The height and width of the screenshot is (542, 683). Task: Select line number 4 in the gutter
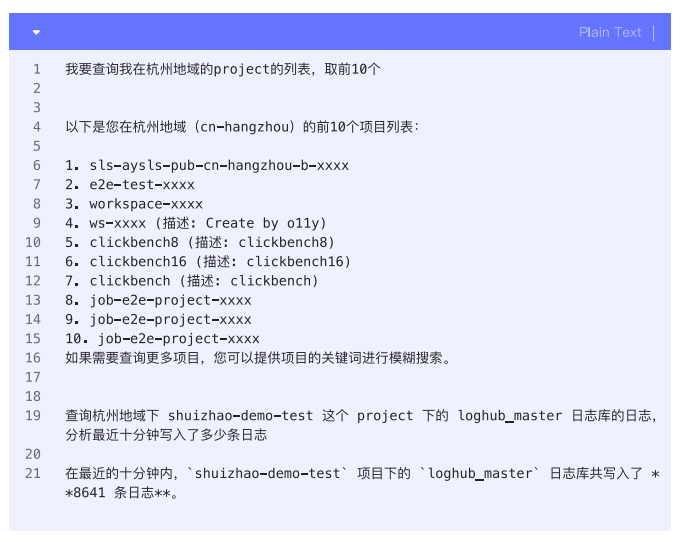tap(36, 127)
